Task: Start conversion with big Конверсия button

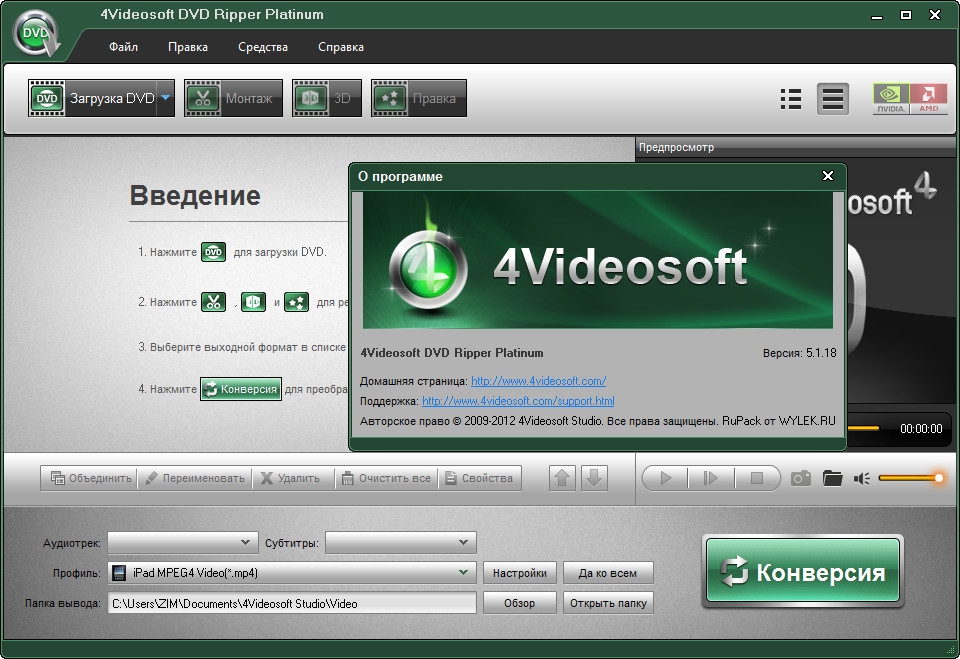Action: tap(802, 571)
